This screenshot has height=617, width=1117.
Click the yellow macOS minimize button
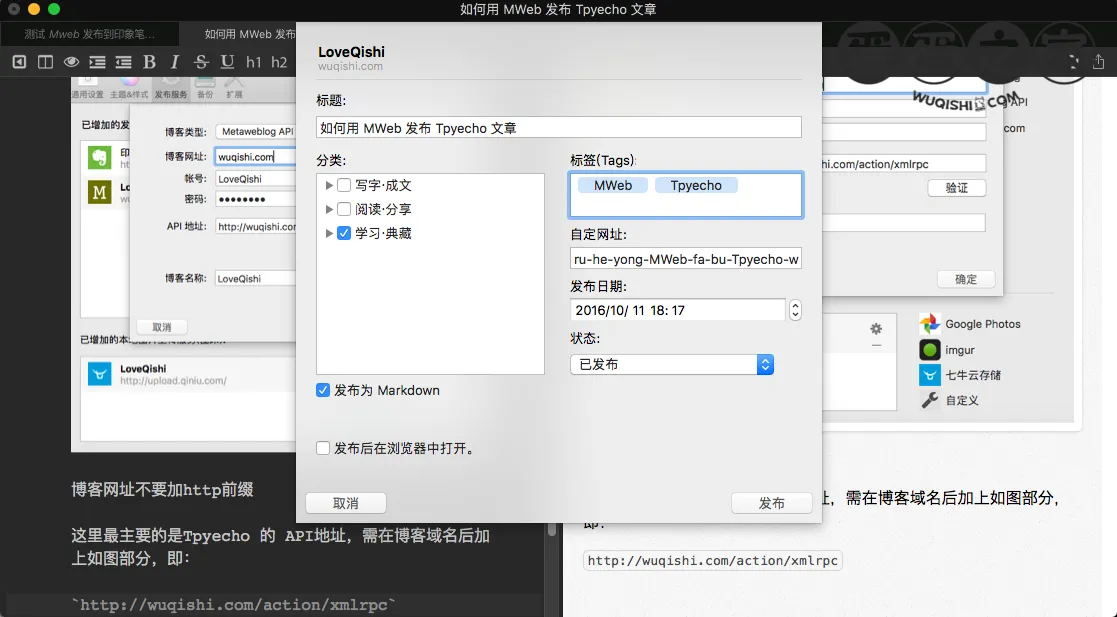(33, 9)
